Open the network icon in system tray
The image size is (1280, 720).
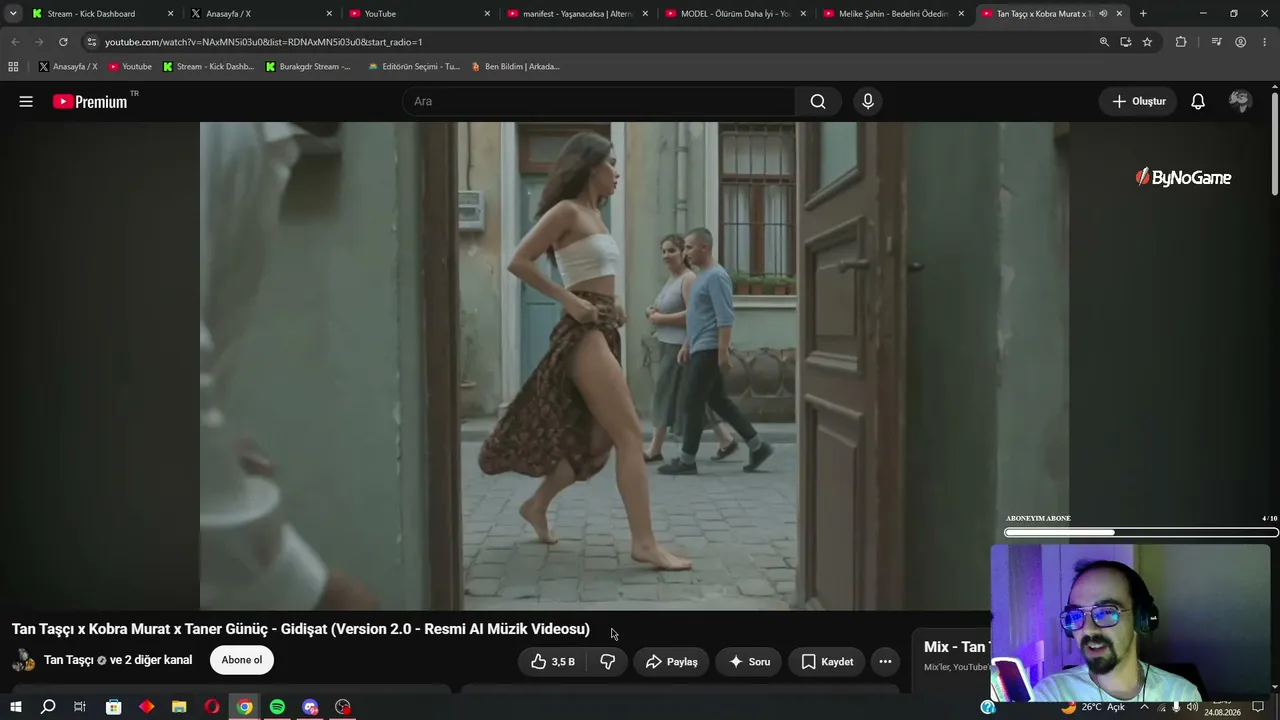tap(1160, 707)
